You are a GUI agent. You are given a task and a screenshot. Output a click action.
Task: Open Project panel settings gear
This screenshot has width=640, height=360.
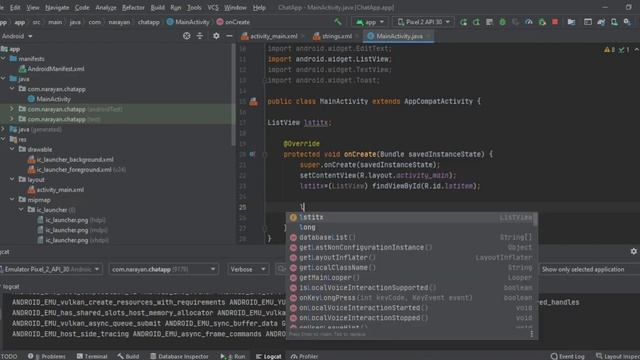pos(216,36)
